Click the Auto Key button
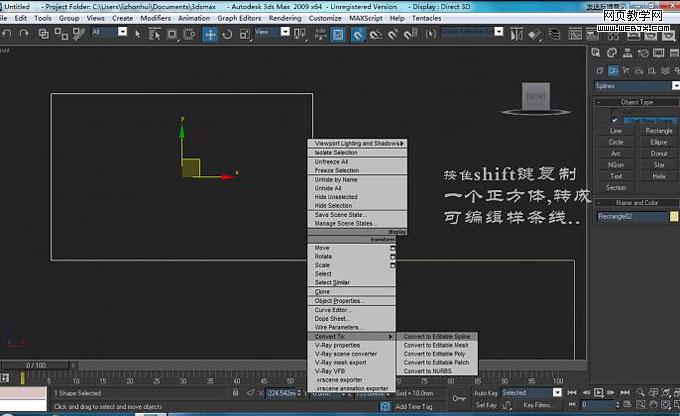 click(x=486, y=393)
